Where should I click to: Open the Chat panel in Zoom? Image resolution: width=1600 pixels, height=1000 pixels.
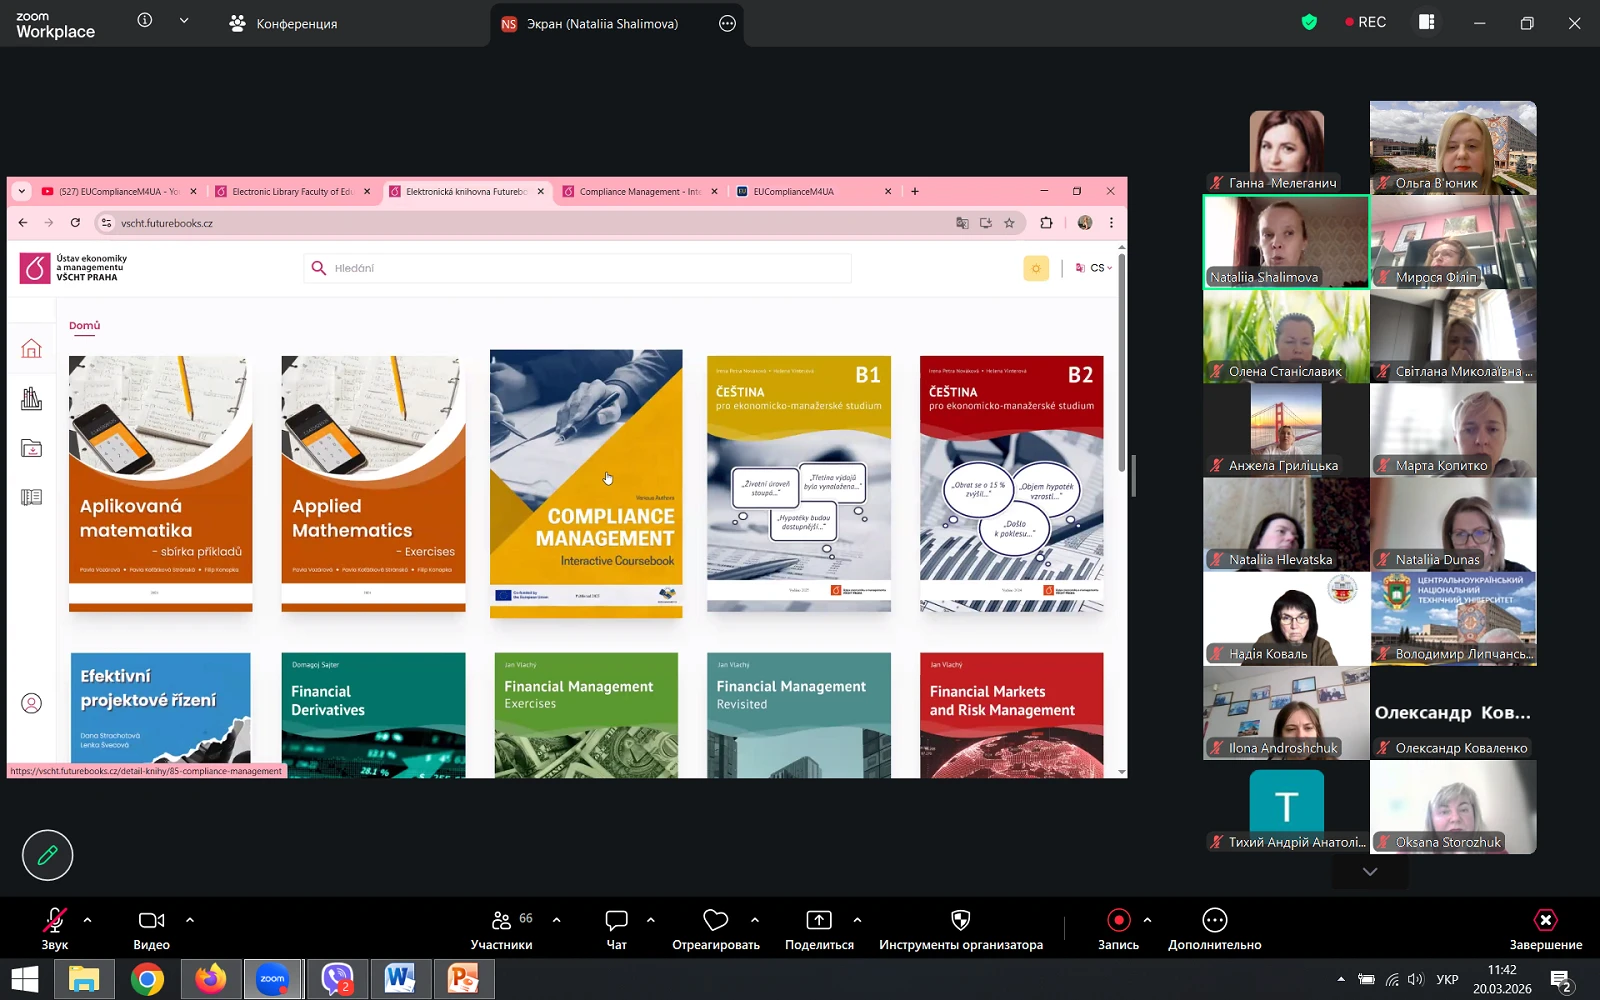pyautogui.click(x=616, y=928)
